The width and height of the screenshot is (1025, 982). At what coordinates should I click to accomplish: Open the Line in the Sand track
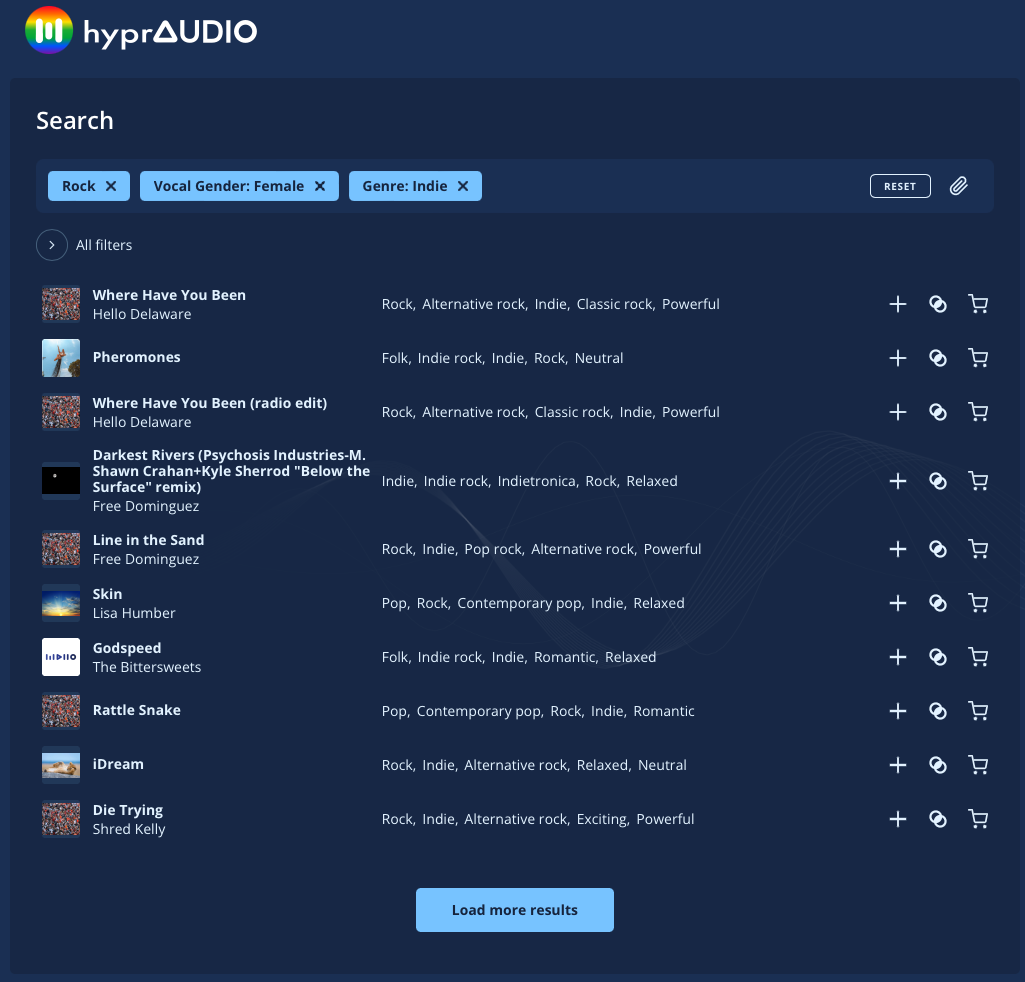(x=148, y=540)
